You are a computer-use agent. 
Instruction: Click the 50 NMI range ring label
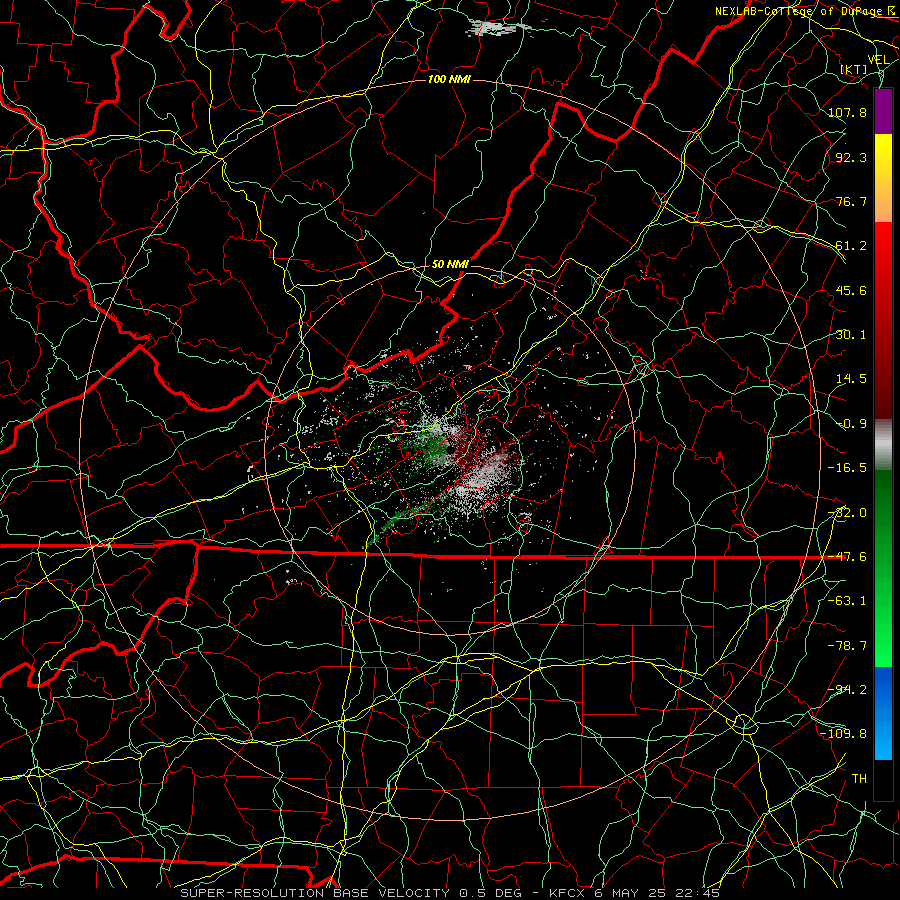coord(450,265)
